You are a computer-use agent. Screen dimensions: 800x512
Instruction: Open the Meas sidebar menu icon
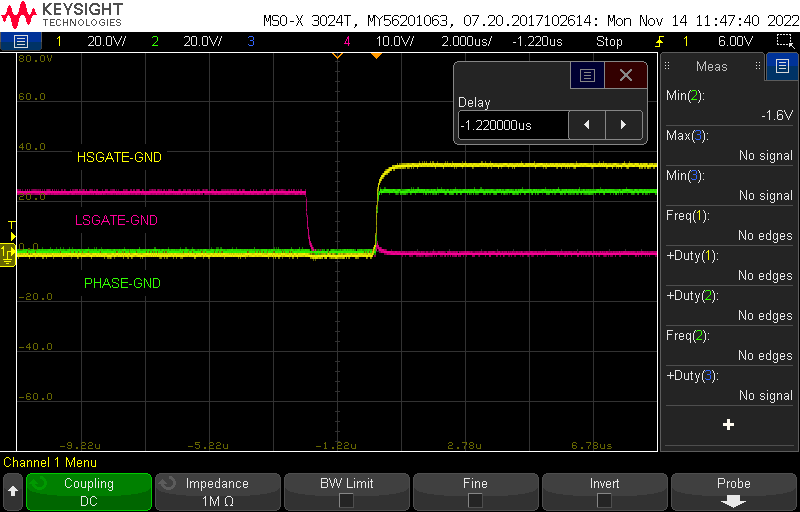point(782,66)
